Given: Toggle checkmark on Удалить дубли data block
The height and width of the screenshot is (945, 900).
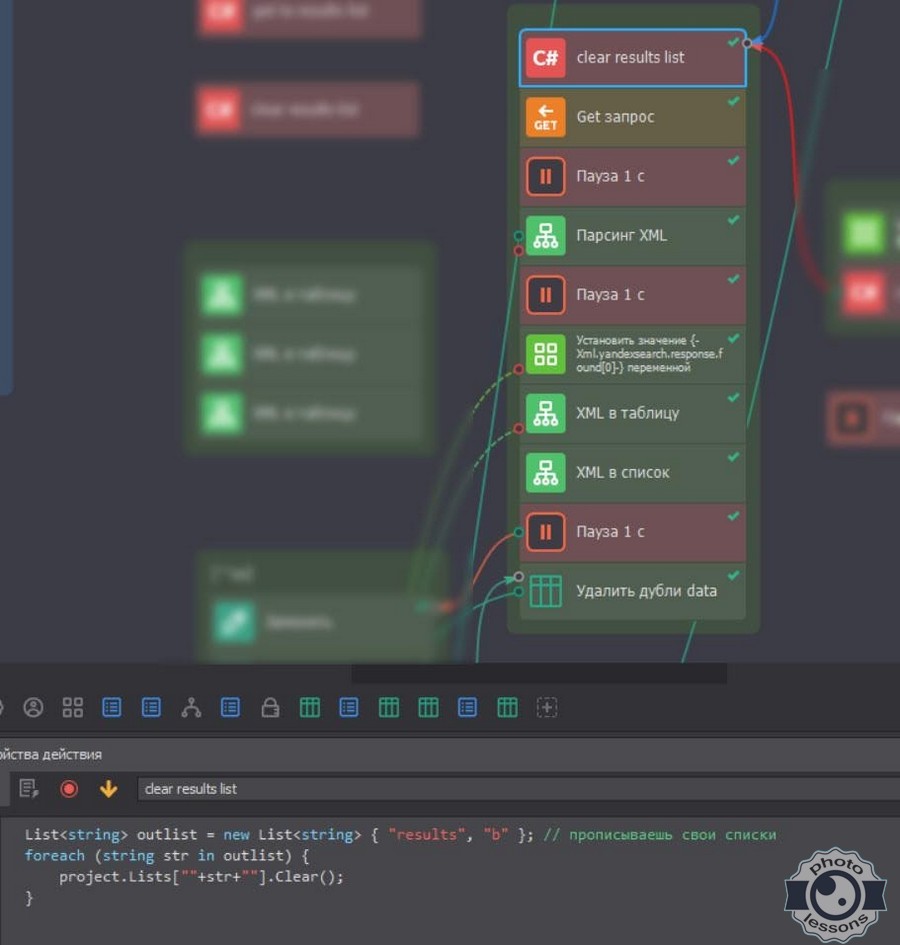Looking at the screenshot, I should coord(733,575).
